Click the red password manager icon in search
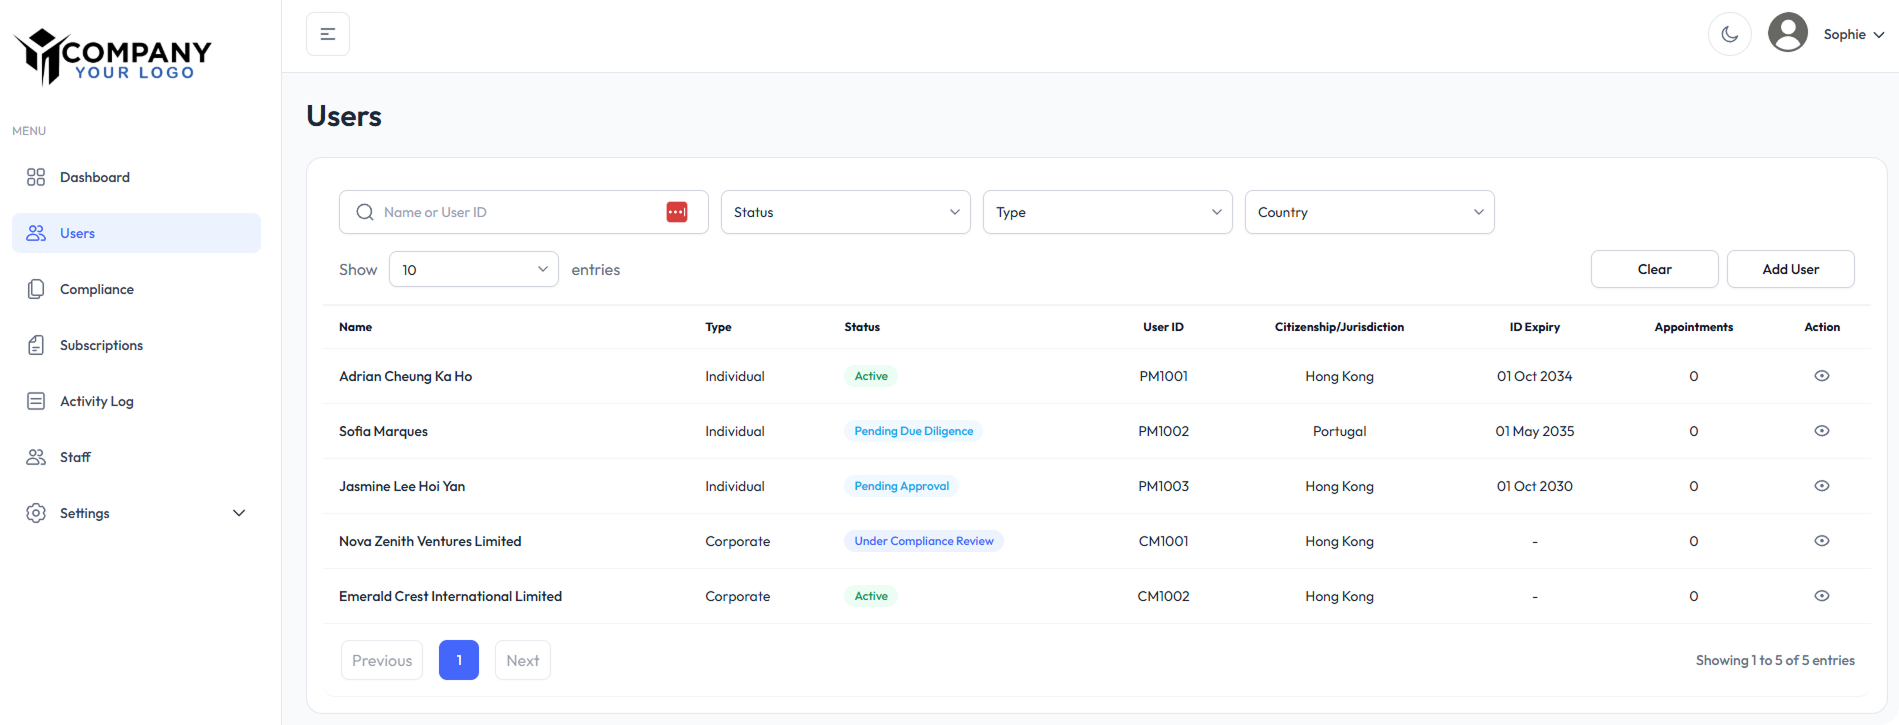Viewport: 1899px width, 725px height. [x=677, y=212]
